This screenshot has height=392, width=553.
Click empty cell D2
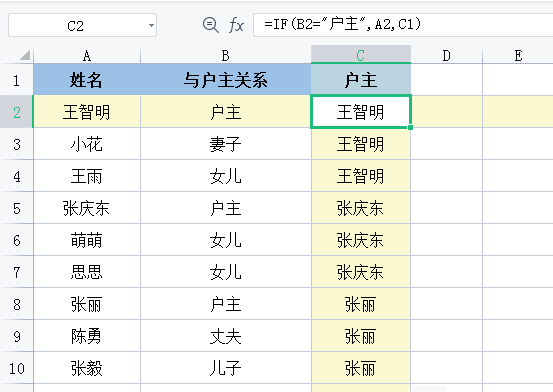(x=446, y=111)
